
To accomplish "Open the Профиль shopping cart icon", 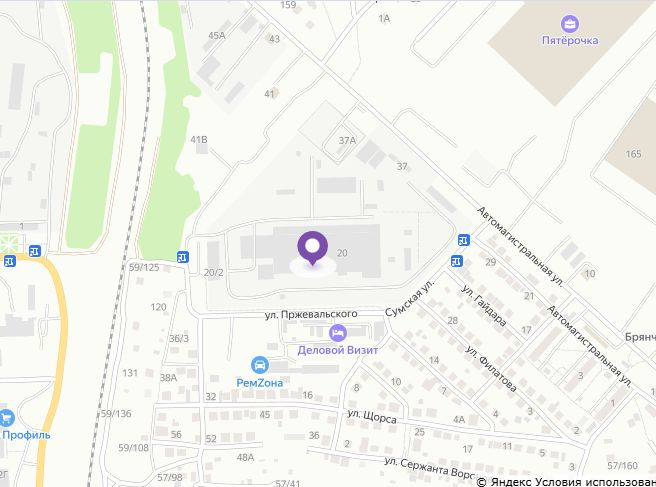I will tap(5, 418).
